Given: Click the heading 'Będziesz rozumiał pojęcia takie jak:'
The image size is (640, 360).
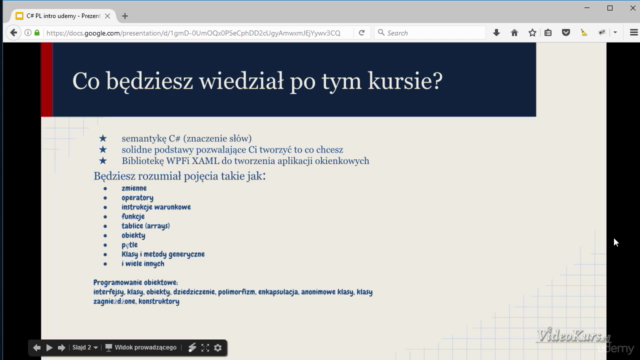Looking at the screenshot, I should 180,176.
